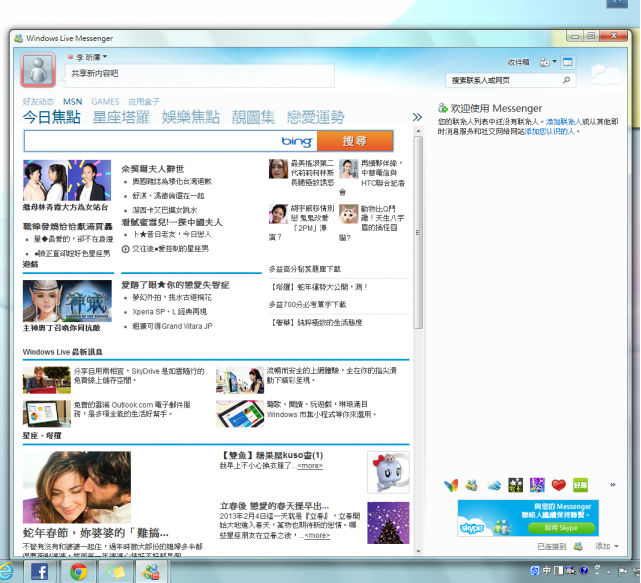
Task: Open the 余英爾夫人辭世 headline
Action: coord(152,169)
